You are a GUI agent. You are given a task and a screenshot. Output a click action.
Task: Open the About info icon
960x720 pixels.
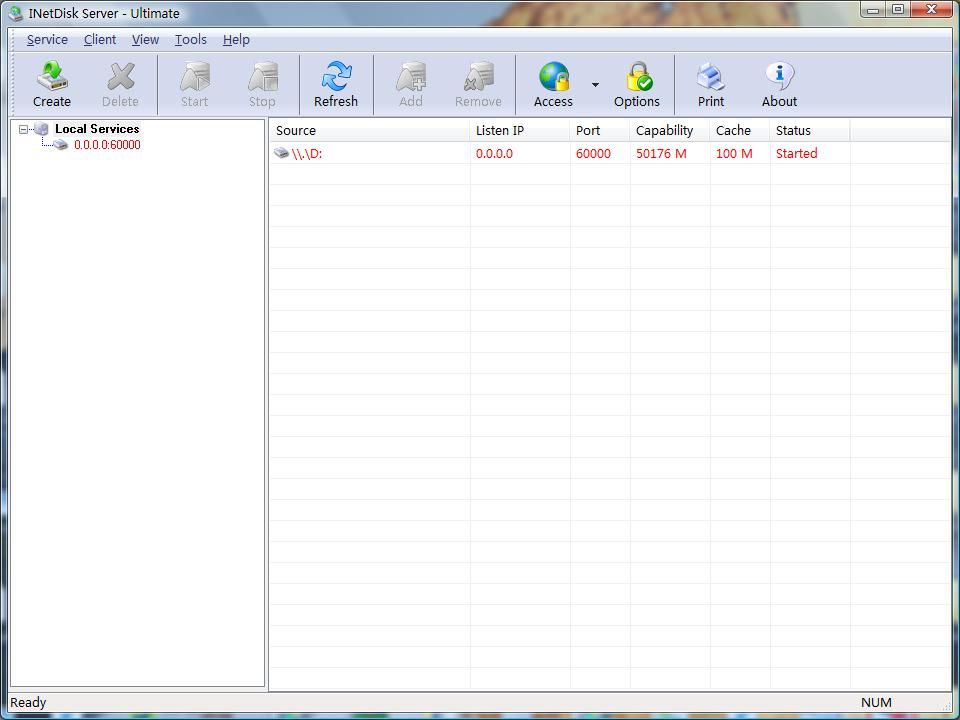(x=779, y=78)
